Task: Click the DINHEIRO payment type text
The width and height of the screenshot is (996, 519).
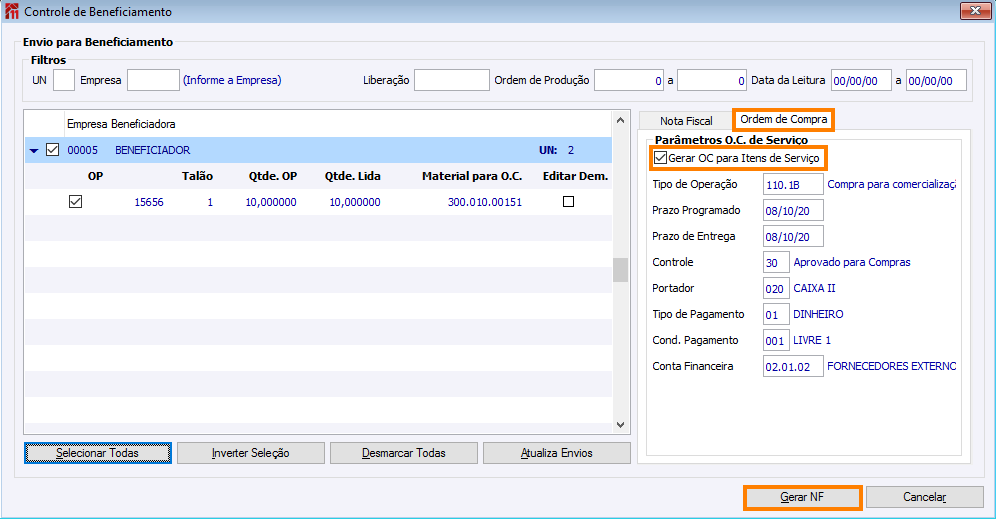Action: coord(818,314)
